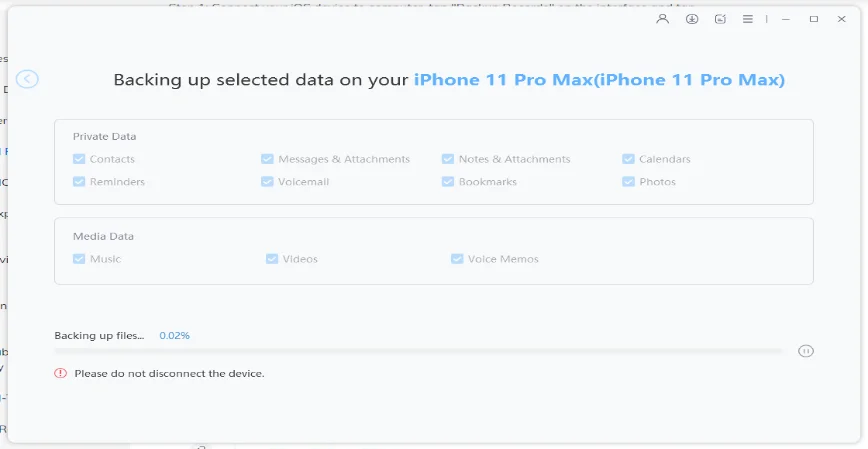The image size is (868, 449).
Task: Pause the backup process
Action: (806, 351)
